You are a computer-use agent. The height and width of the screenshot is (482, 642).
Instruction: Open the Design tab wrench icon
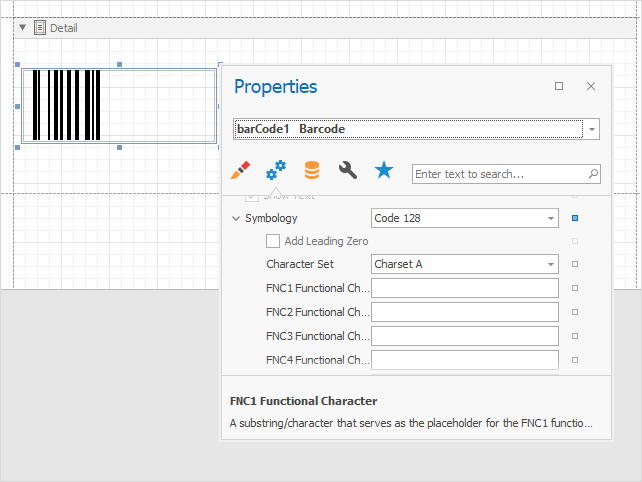point(348,170)
